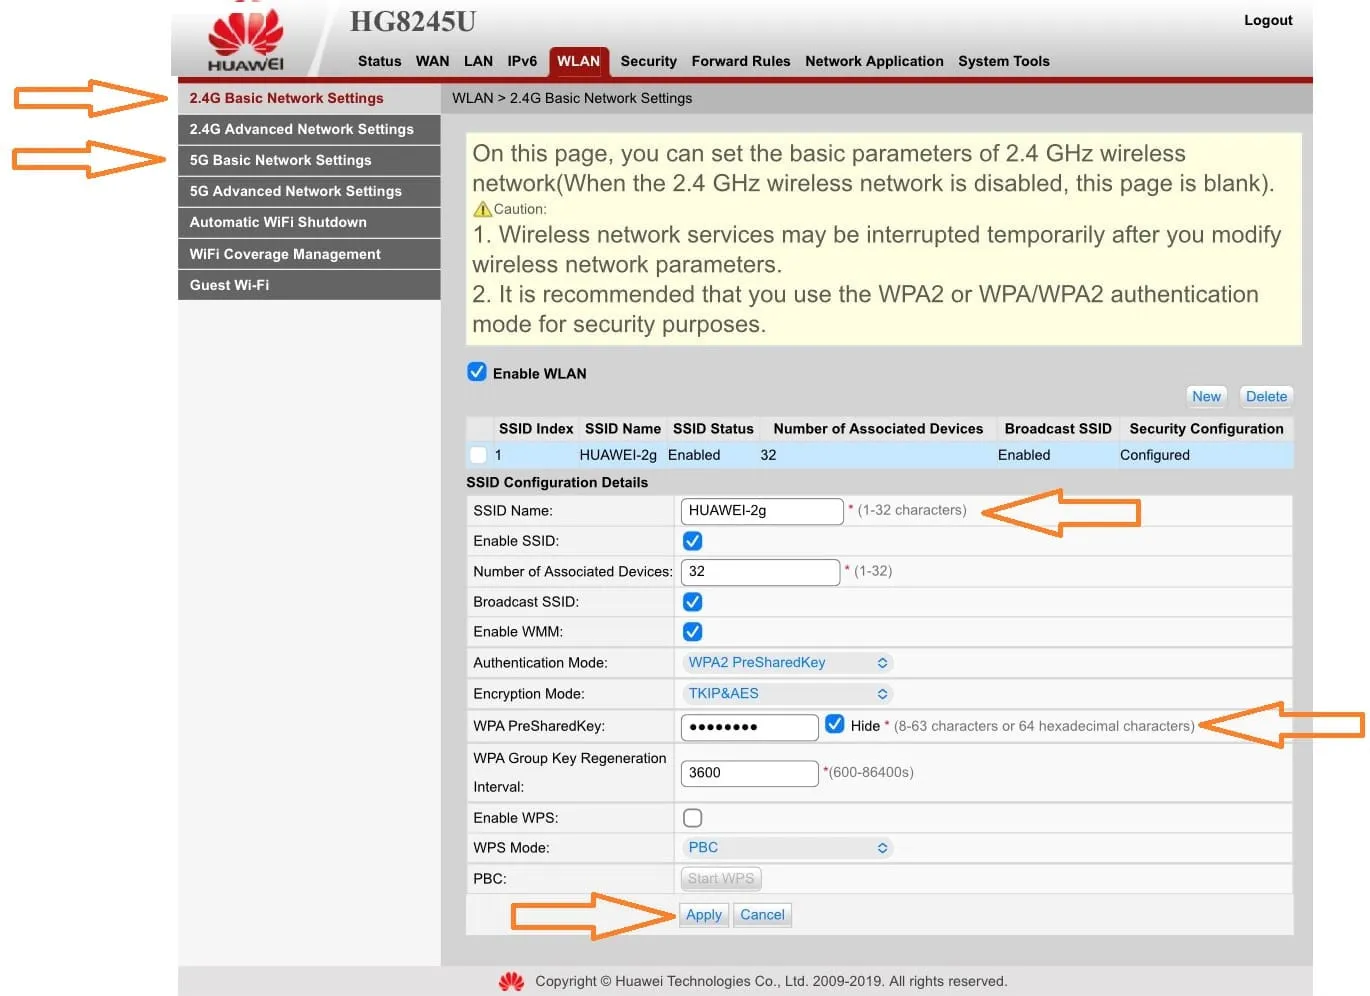Uncheck the Hide password checkbox
The image size is (1370, 996).
835,724
